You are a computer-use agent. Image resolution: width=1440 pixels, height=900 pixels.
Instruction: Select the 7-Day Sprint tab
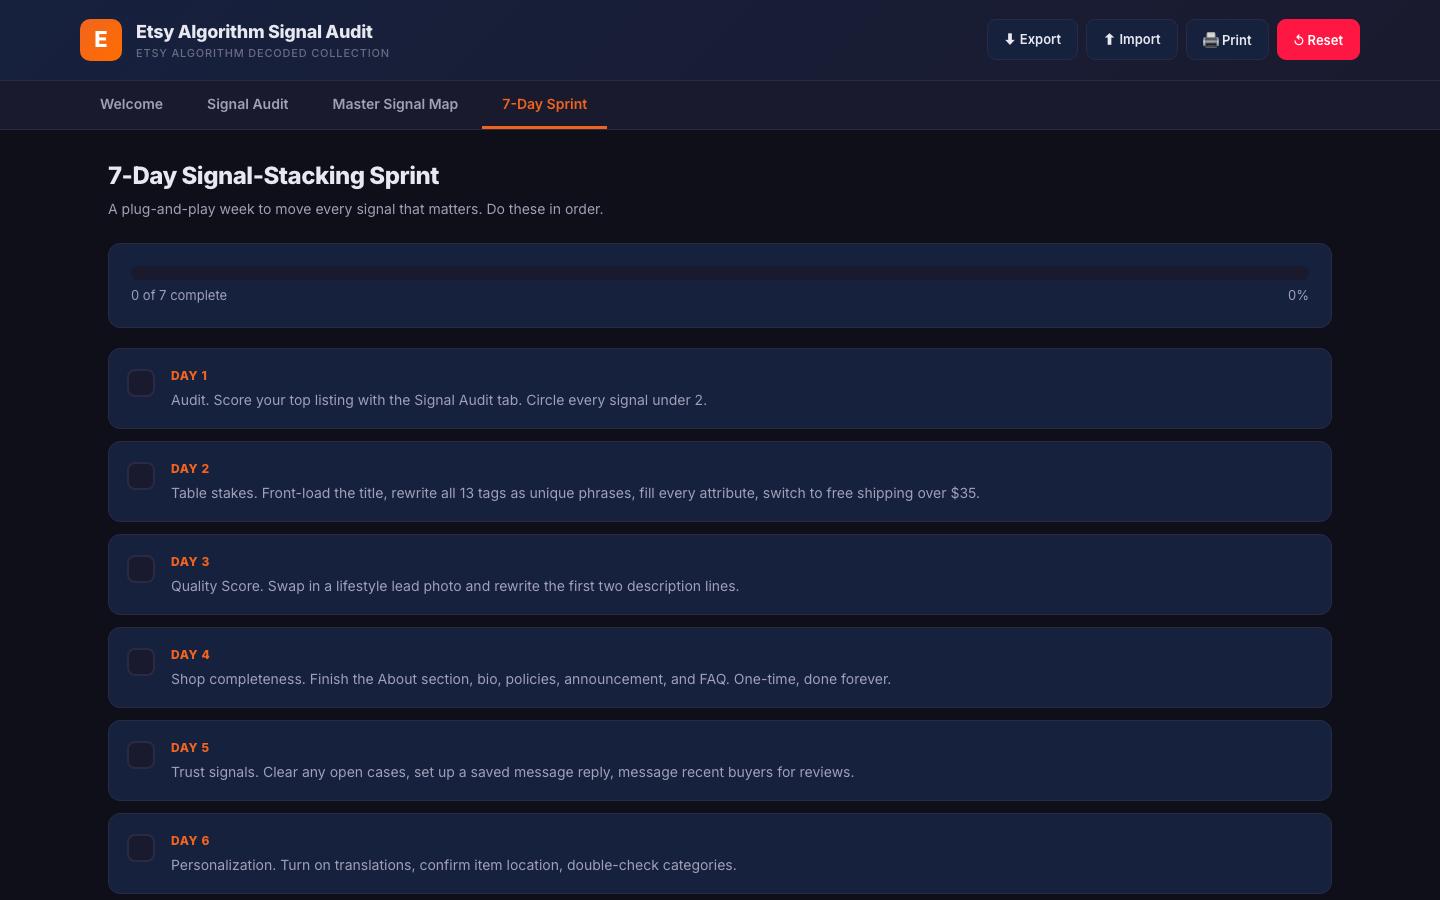544,104
